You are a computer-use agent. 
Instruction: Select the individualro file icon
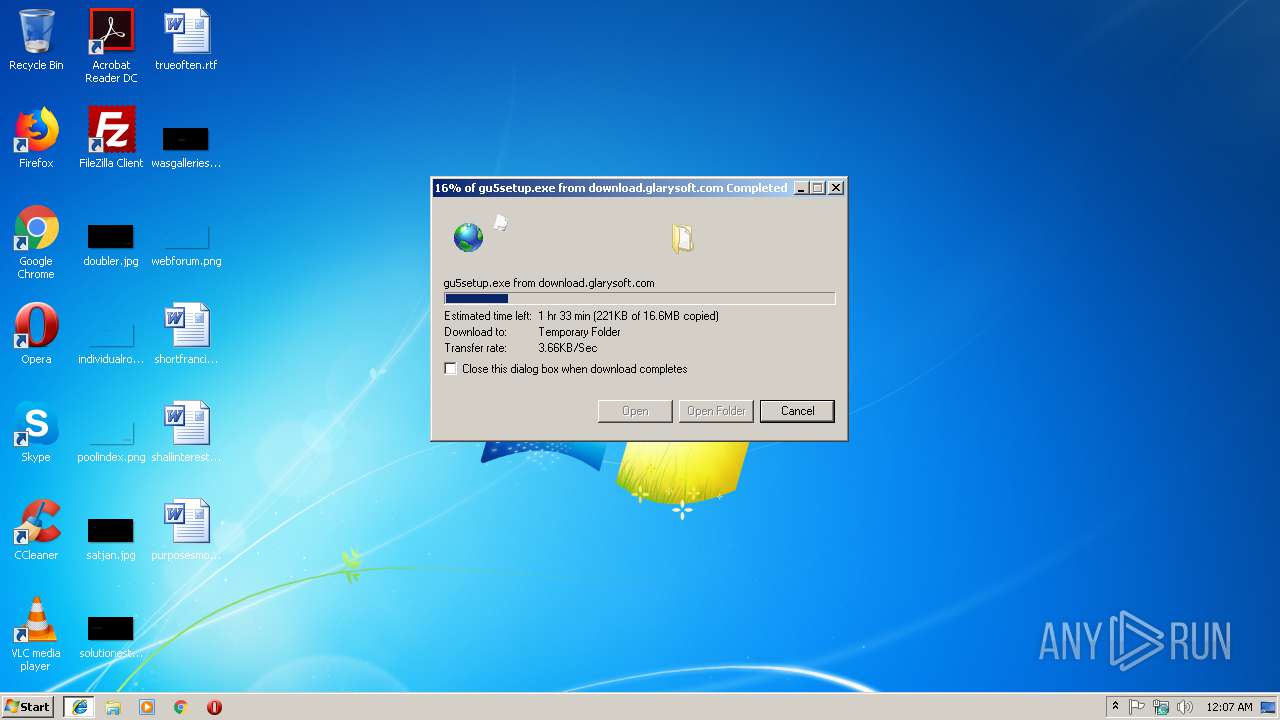[111, 341]
